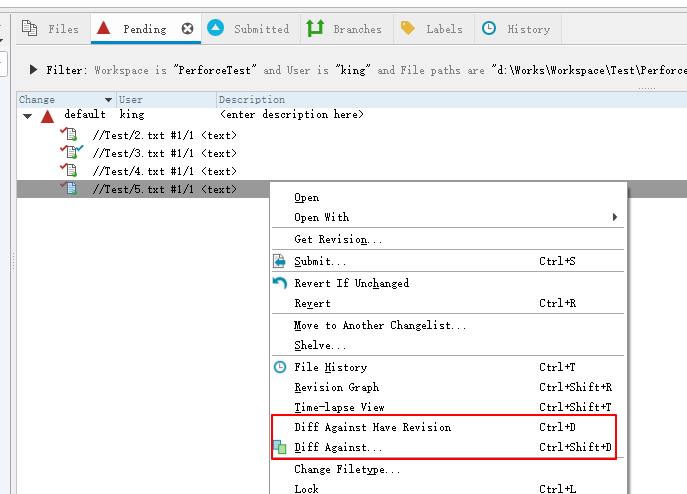The width and height of the screenshot is (687, 494).
Task: Click the File History clock icon
Action: [x=280, y=367]
